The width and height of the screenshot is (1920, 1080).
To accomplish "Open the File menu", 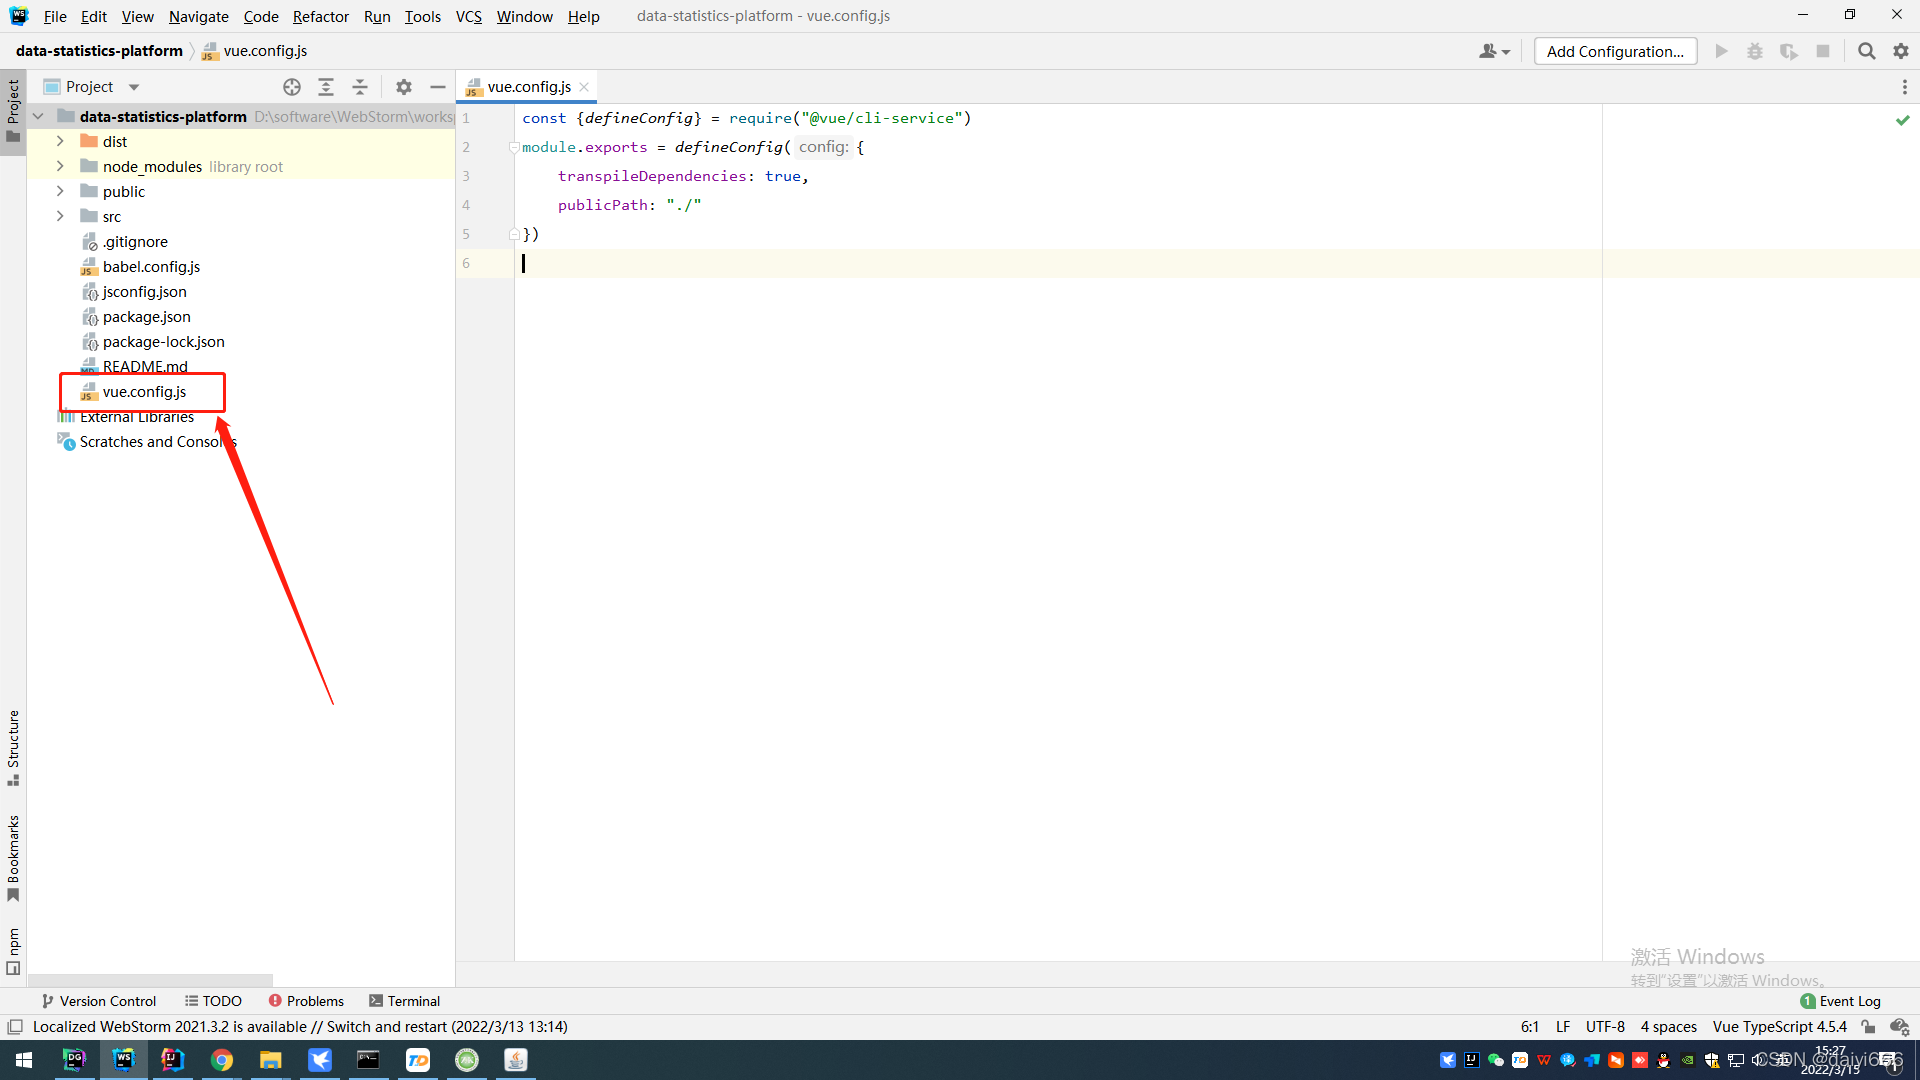I will pyautogui.click(x=55, y=16).
